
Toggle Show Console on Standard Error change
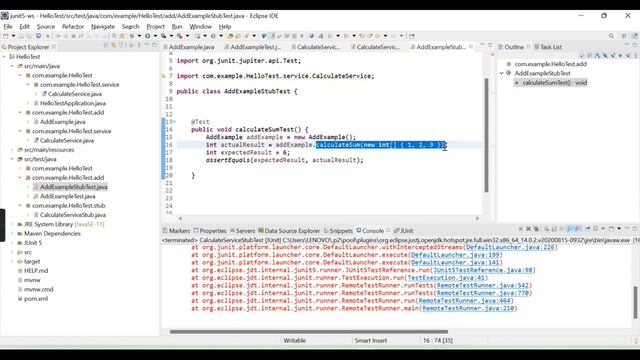coord(578,229)
